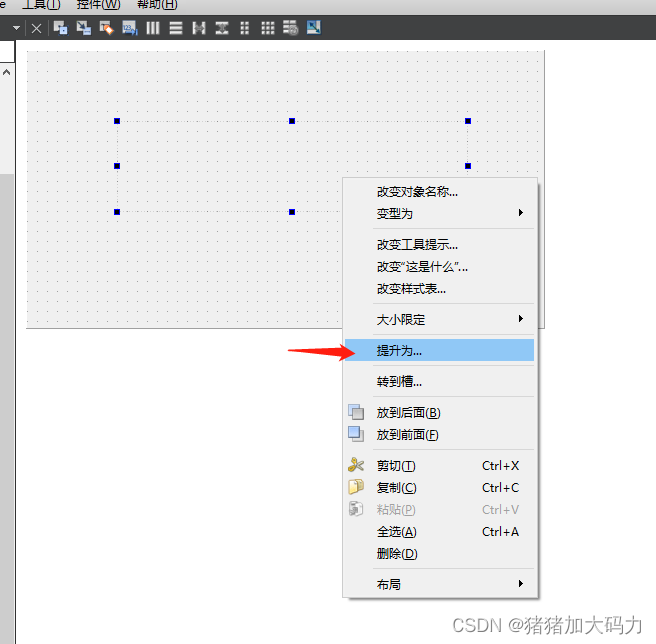
Task: Choose 复制(C) from context menu
Action: (x=439, y=487)
